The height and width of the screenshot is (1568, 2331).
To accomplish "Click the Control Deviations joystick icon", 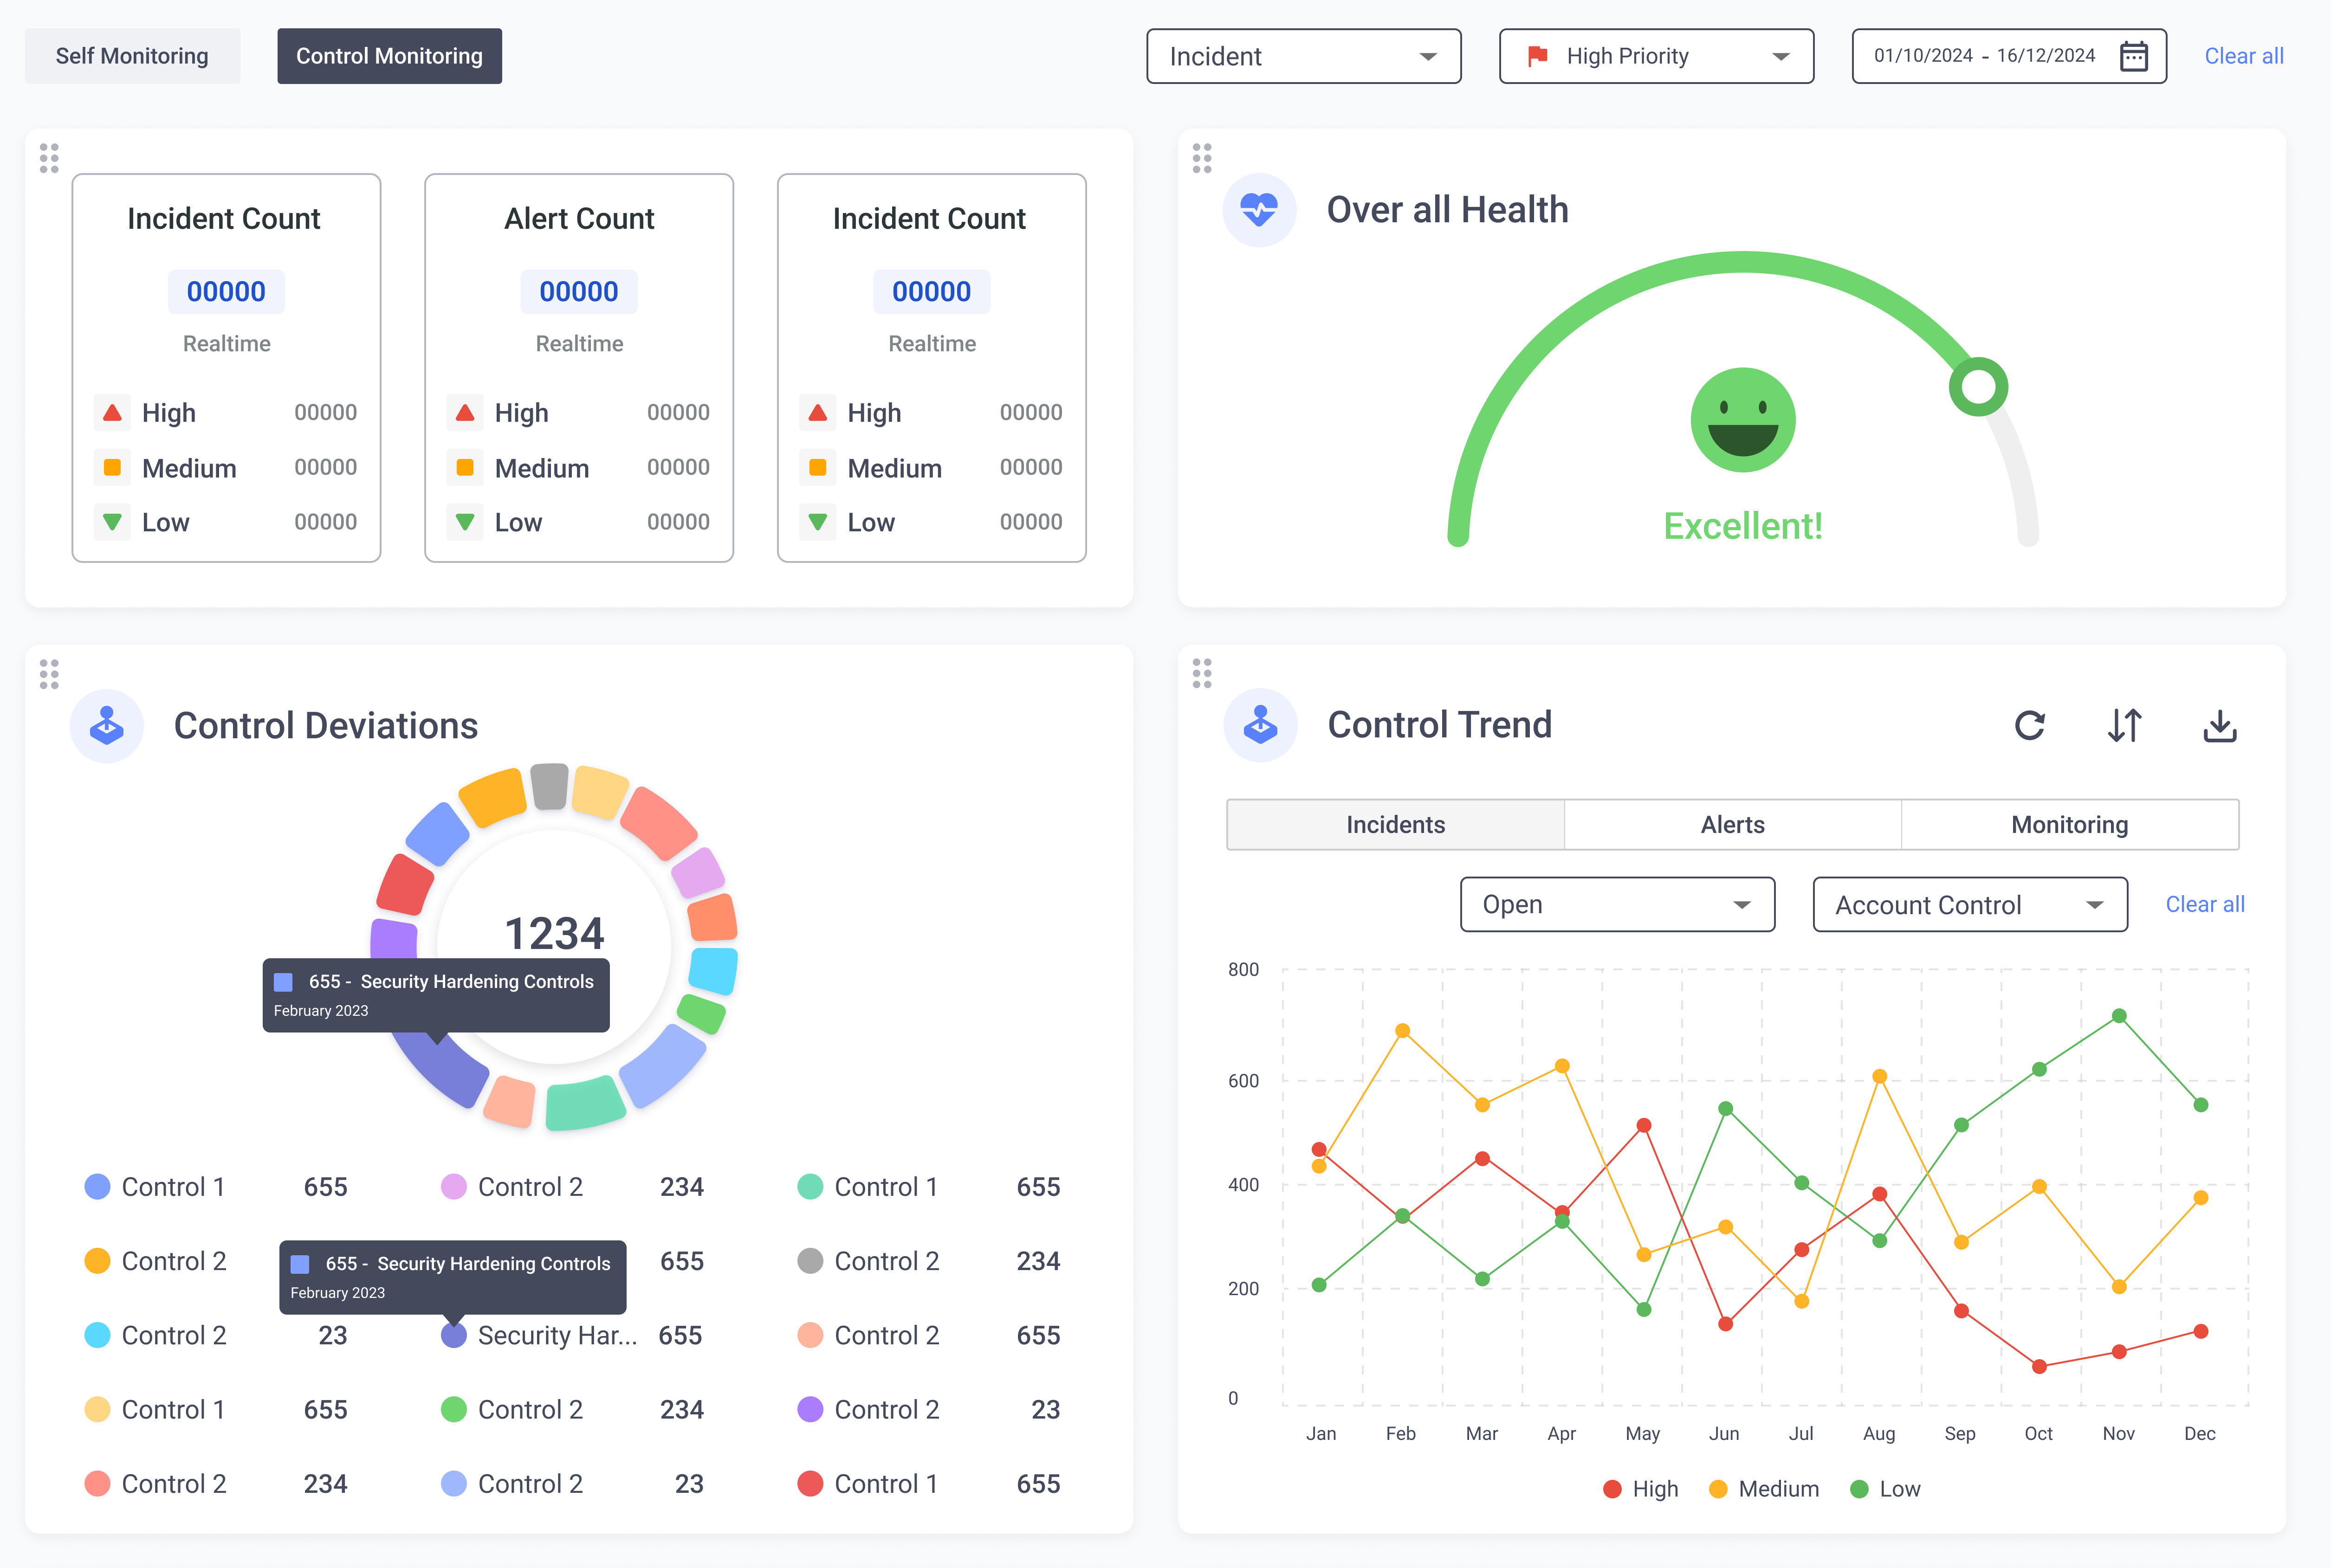I will (x=107, y=726).
